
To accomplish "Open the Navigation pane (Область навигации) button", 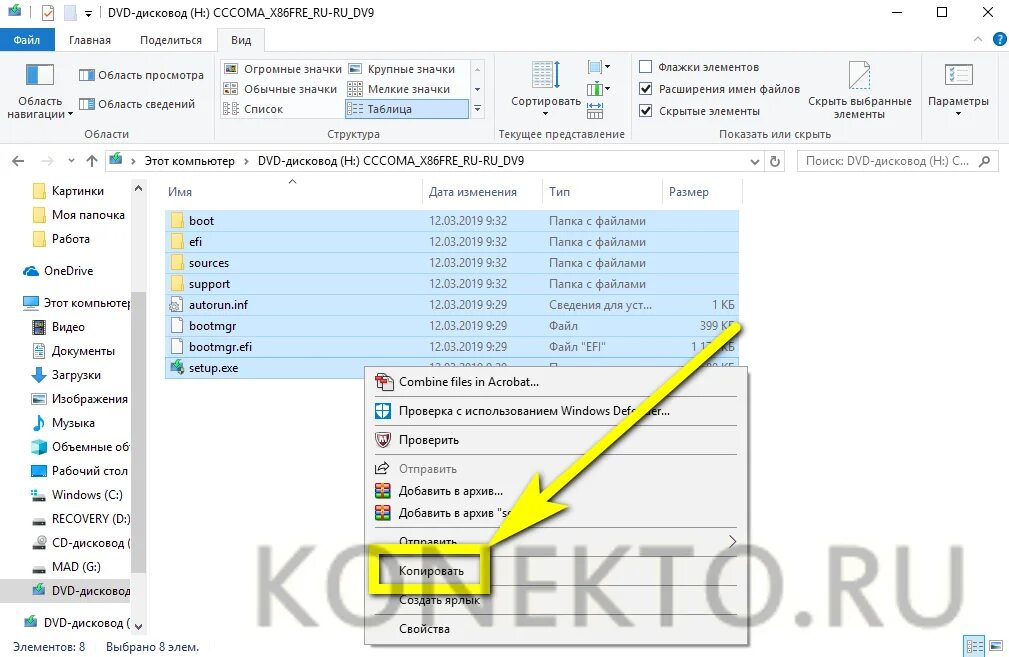I will pyautogui.click(x=39, y=91).
